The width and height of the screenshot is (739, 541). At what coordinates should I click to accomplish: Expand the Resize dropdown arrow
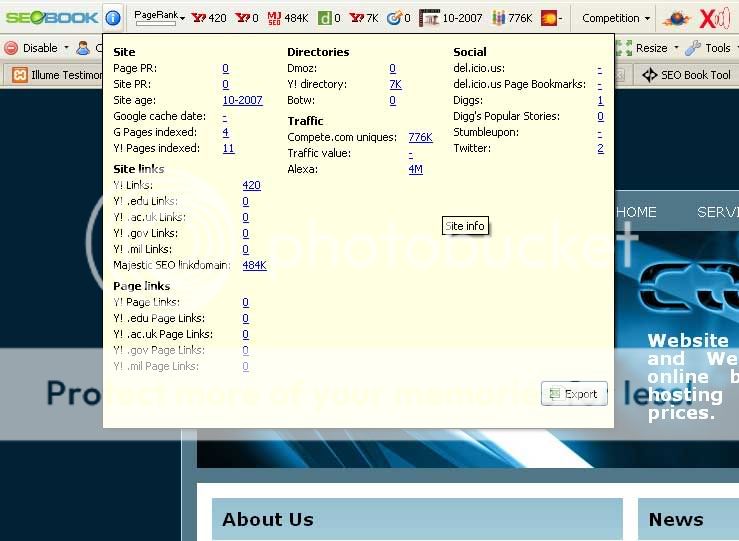[x=676, y=48]
